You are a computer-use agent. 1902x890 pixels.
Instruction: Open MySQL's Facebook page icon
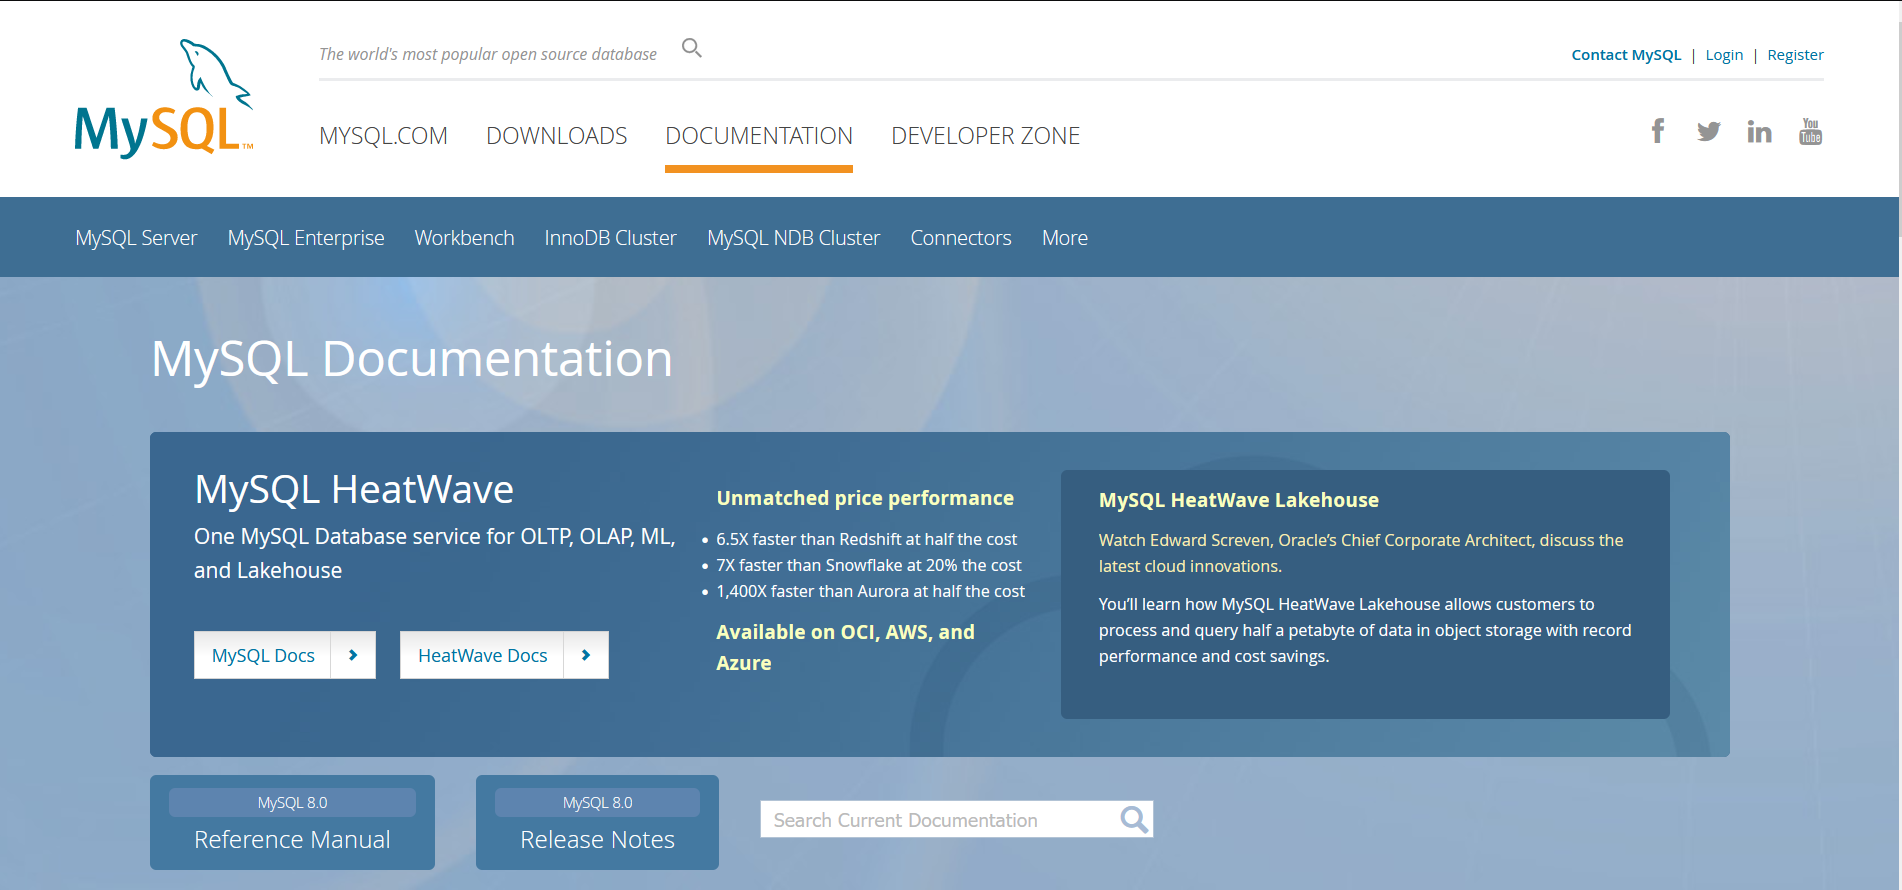pos(1658,131)
